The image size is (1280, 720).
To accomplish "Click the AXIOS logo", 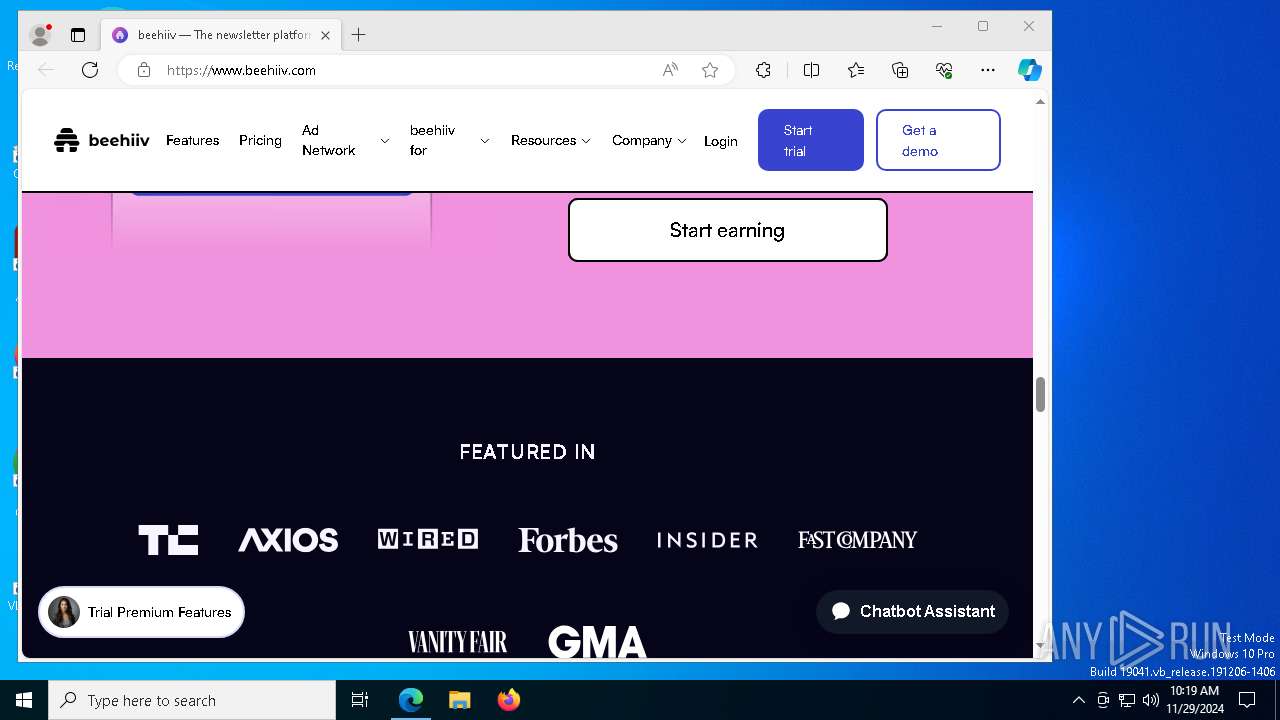I will pyautogui.click(x=288, y=540).
